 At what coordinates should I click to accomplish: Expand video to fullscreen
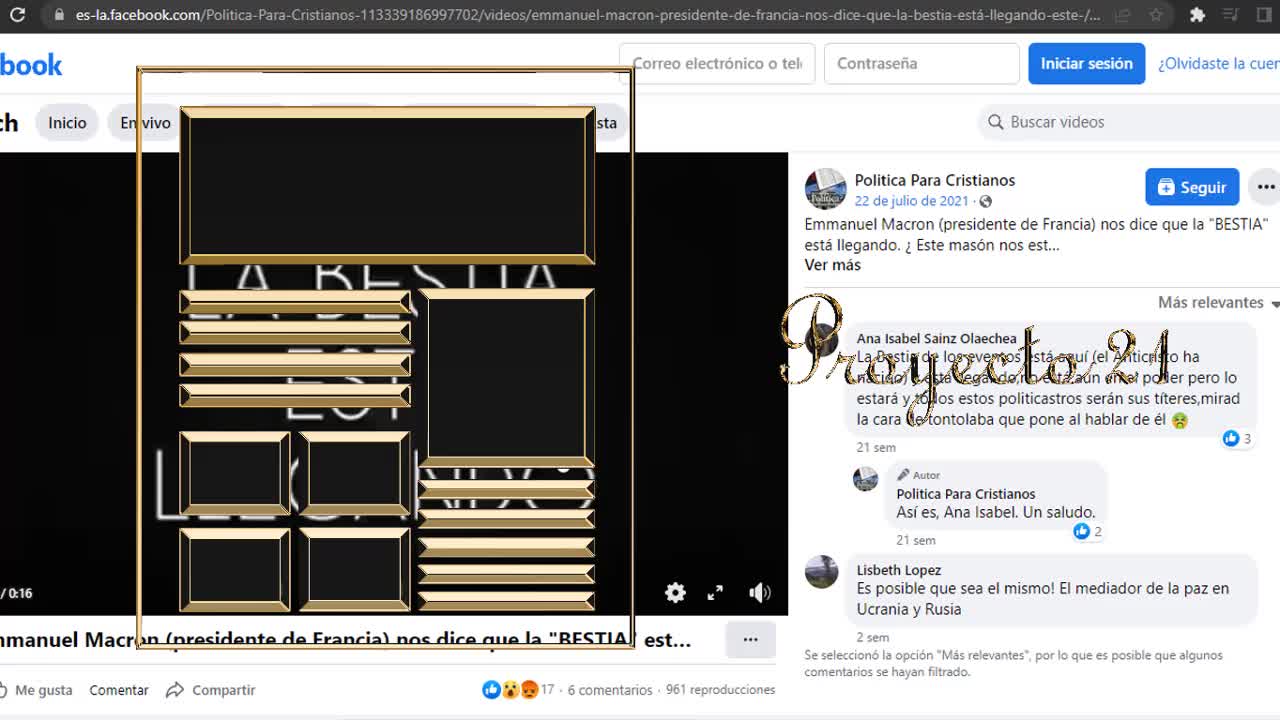coord(715,592)
